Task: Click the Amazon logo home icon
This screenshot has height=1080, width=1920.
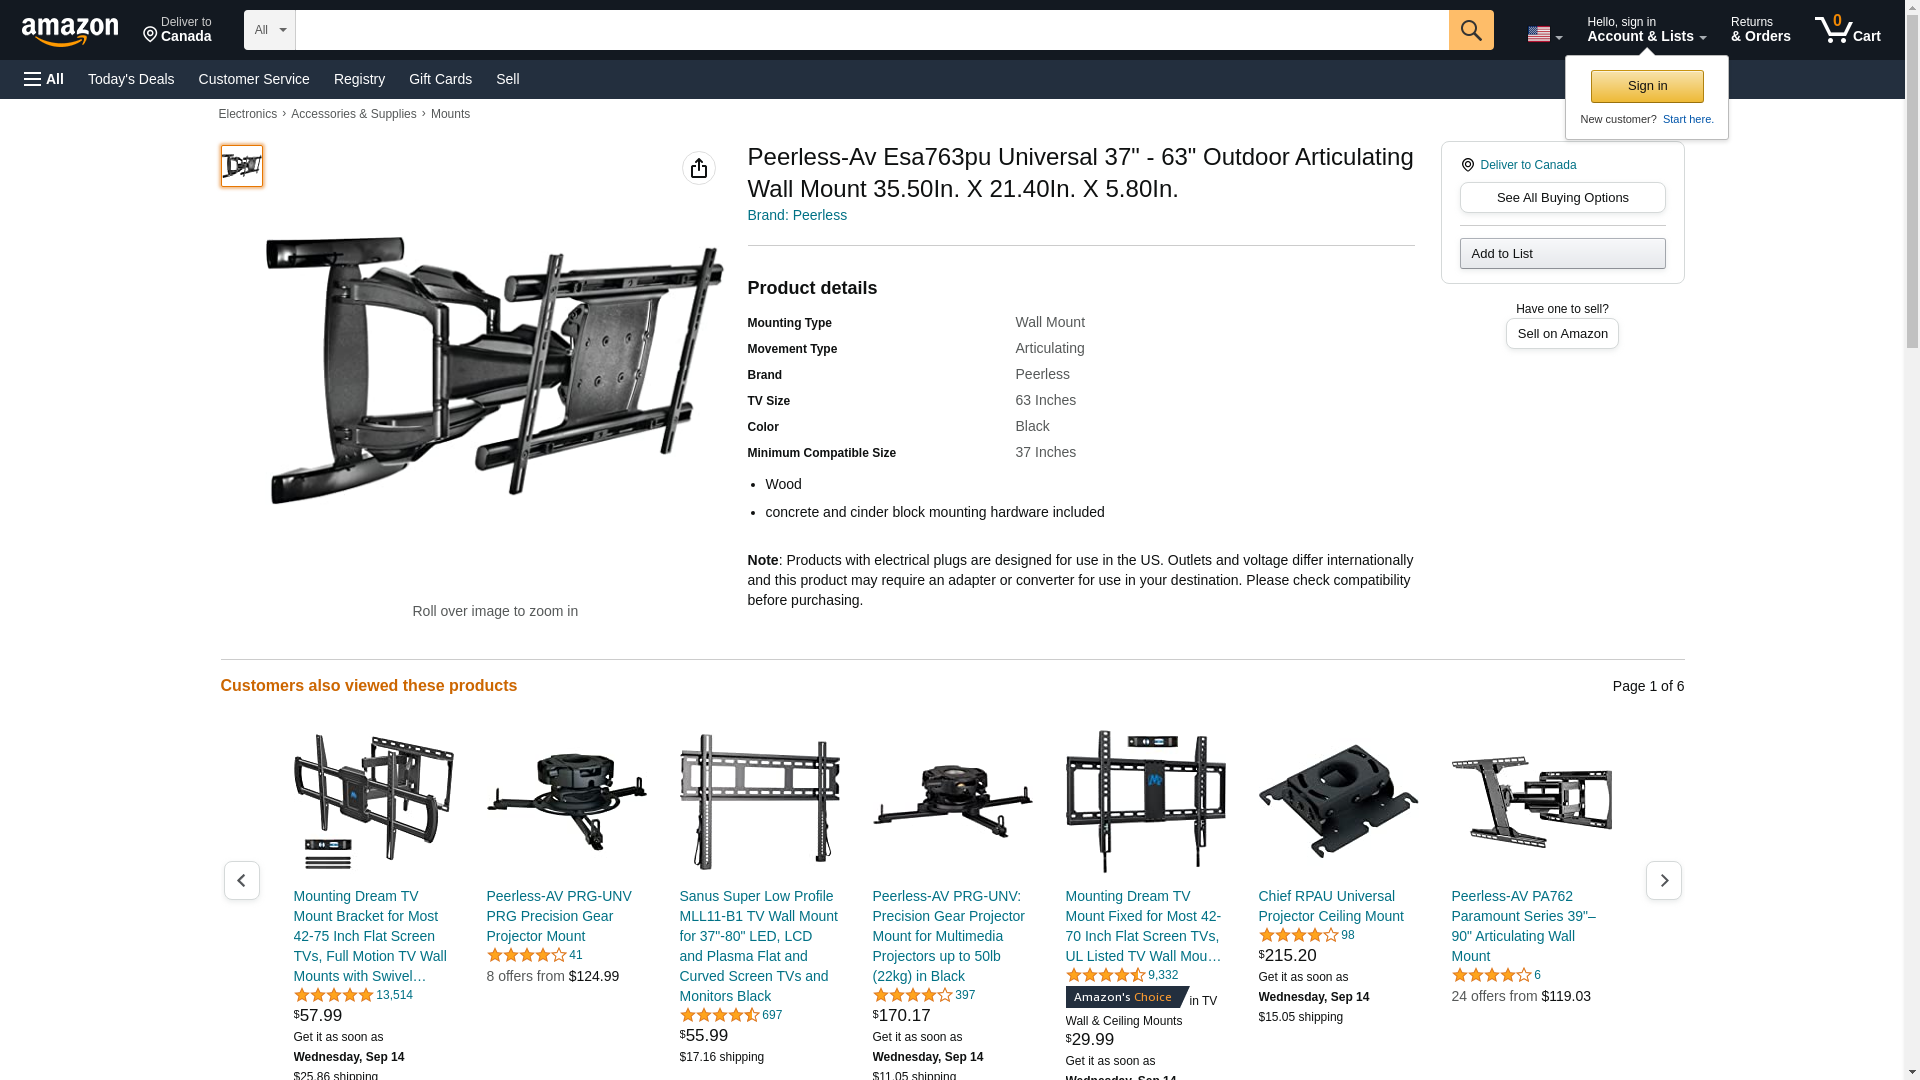Action: tap(70, 31)
